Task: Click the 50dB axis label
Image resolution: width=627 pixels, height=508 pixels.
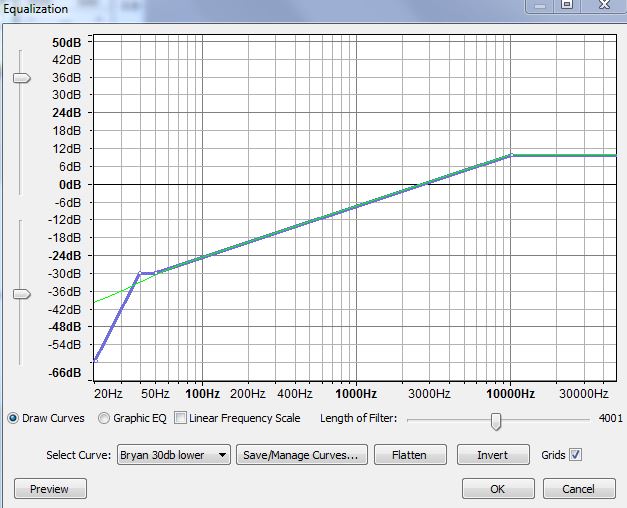Action: [67, 42]
